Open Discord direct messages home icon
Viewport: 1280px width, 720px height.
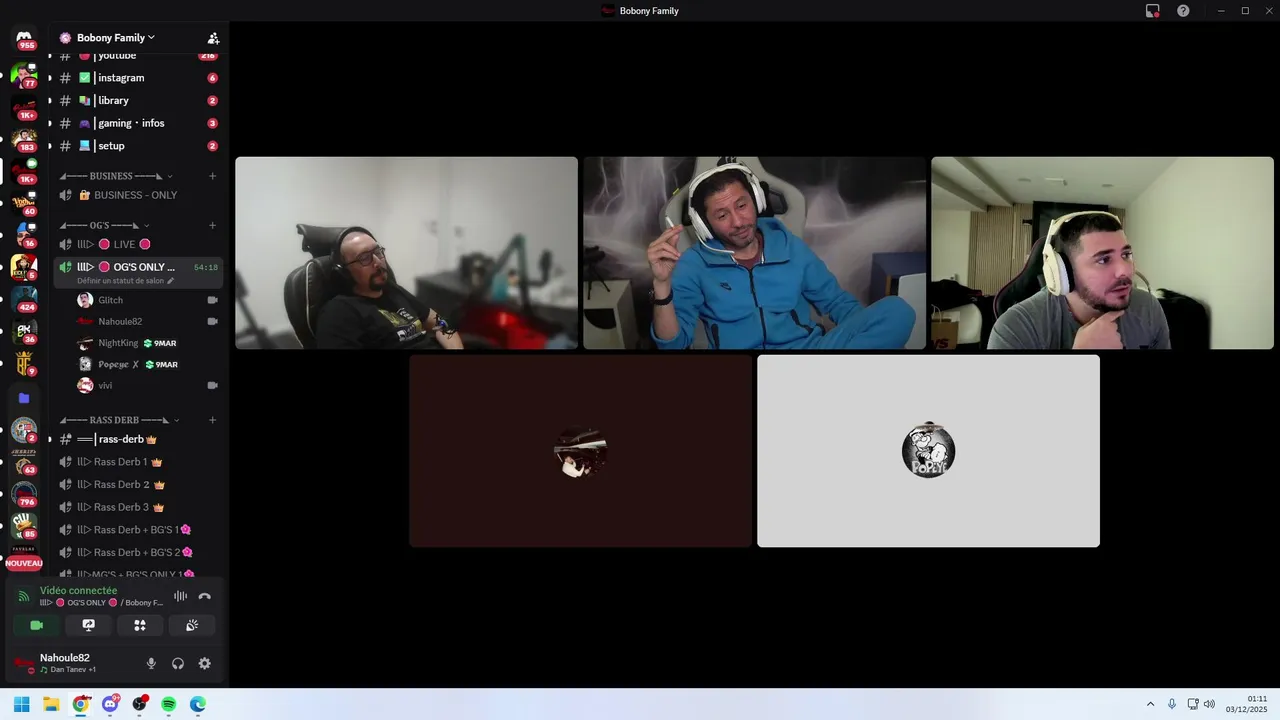pos(24,38)
